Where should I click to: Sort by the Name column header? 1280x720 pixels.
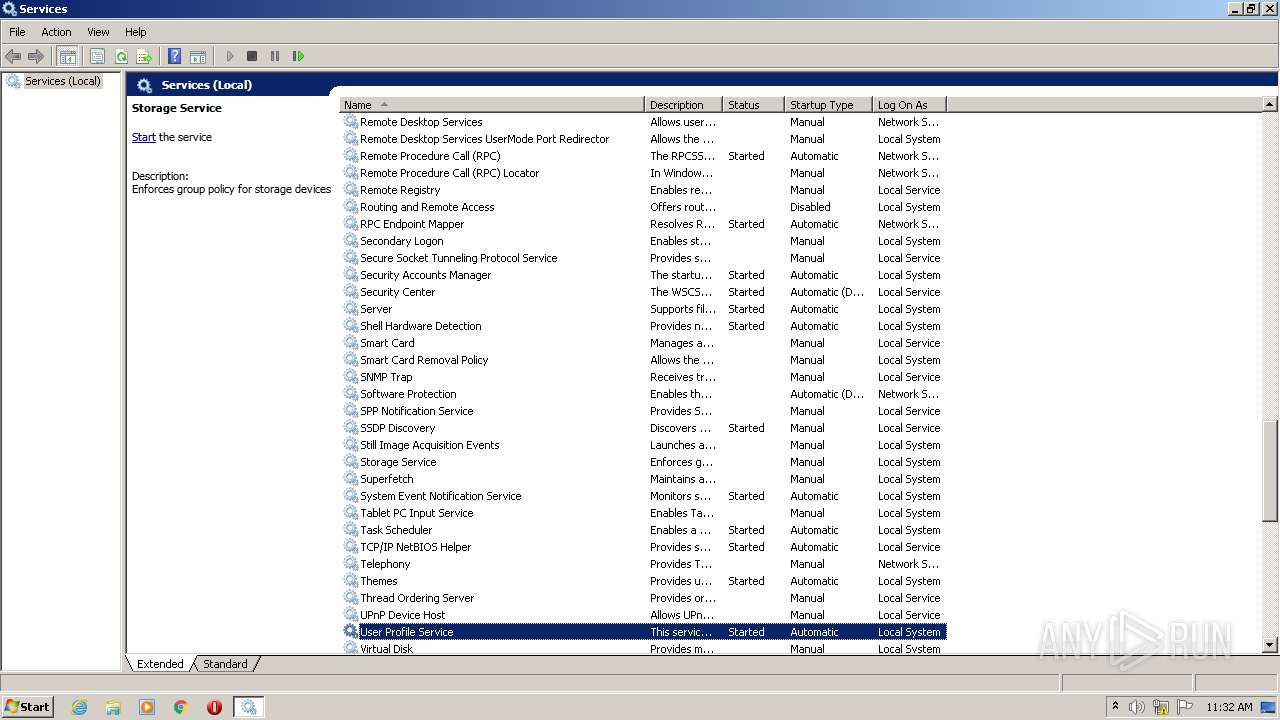click(x=492, y=104)
